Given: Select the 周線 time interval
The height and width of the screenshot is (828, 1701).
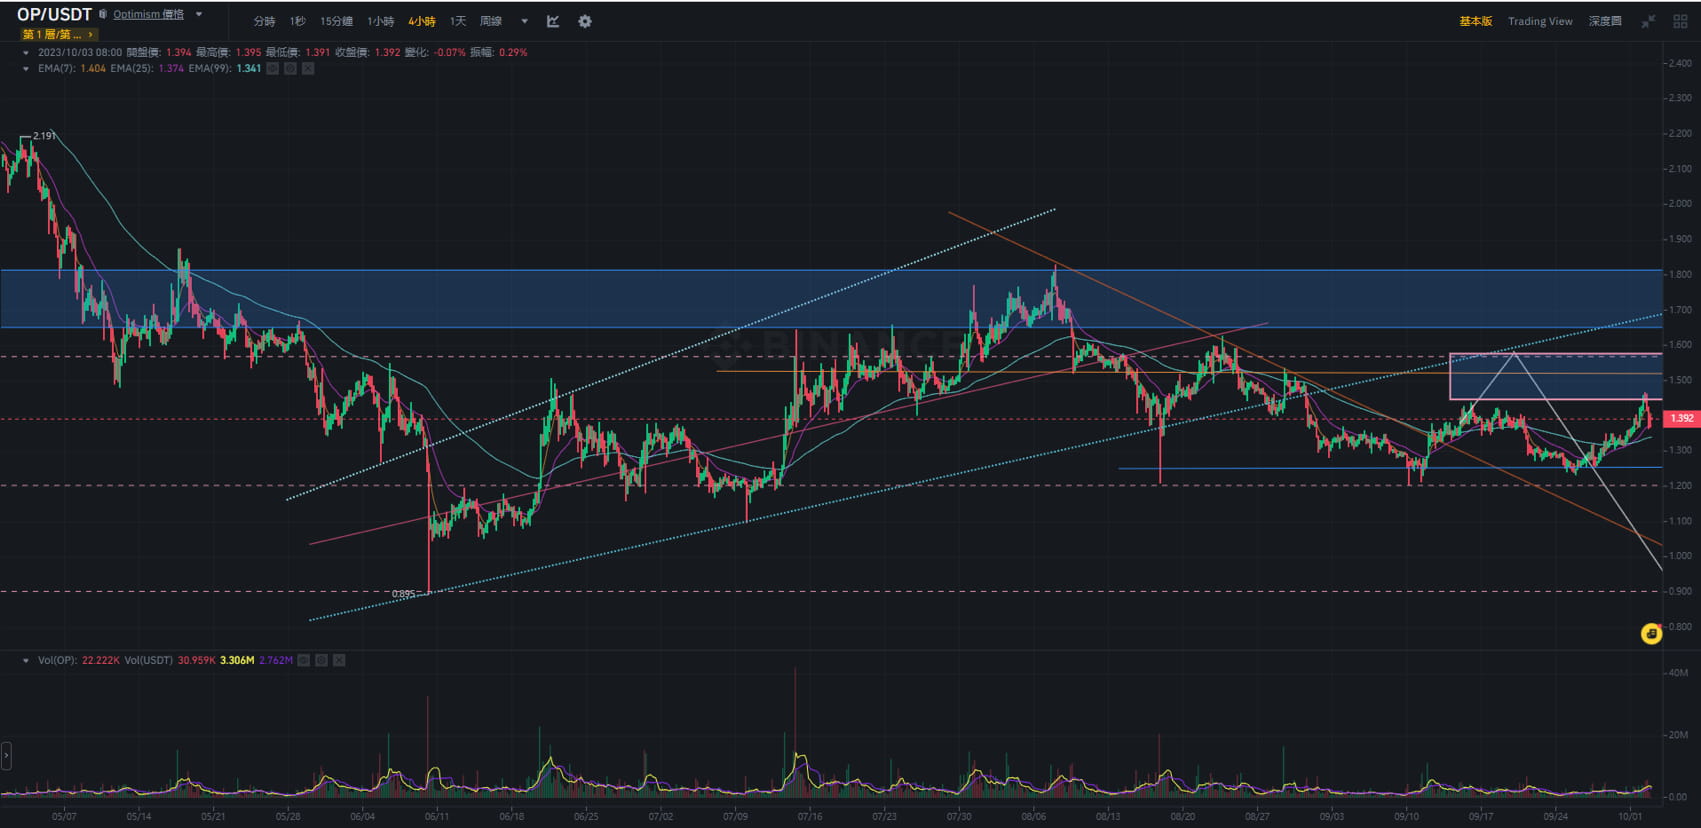Looking at the screenshot, I should coord(491,21).
